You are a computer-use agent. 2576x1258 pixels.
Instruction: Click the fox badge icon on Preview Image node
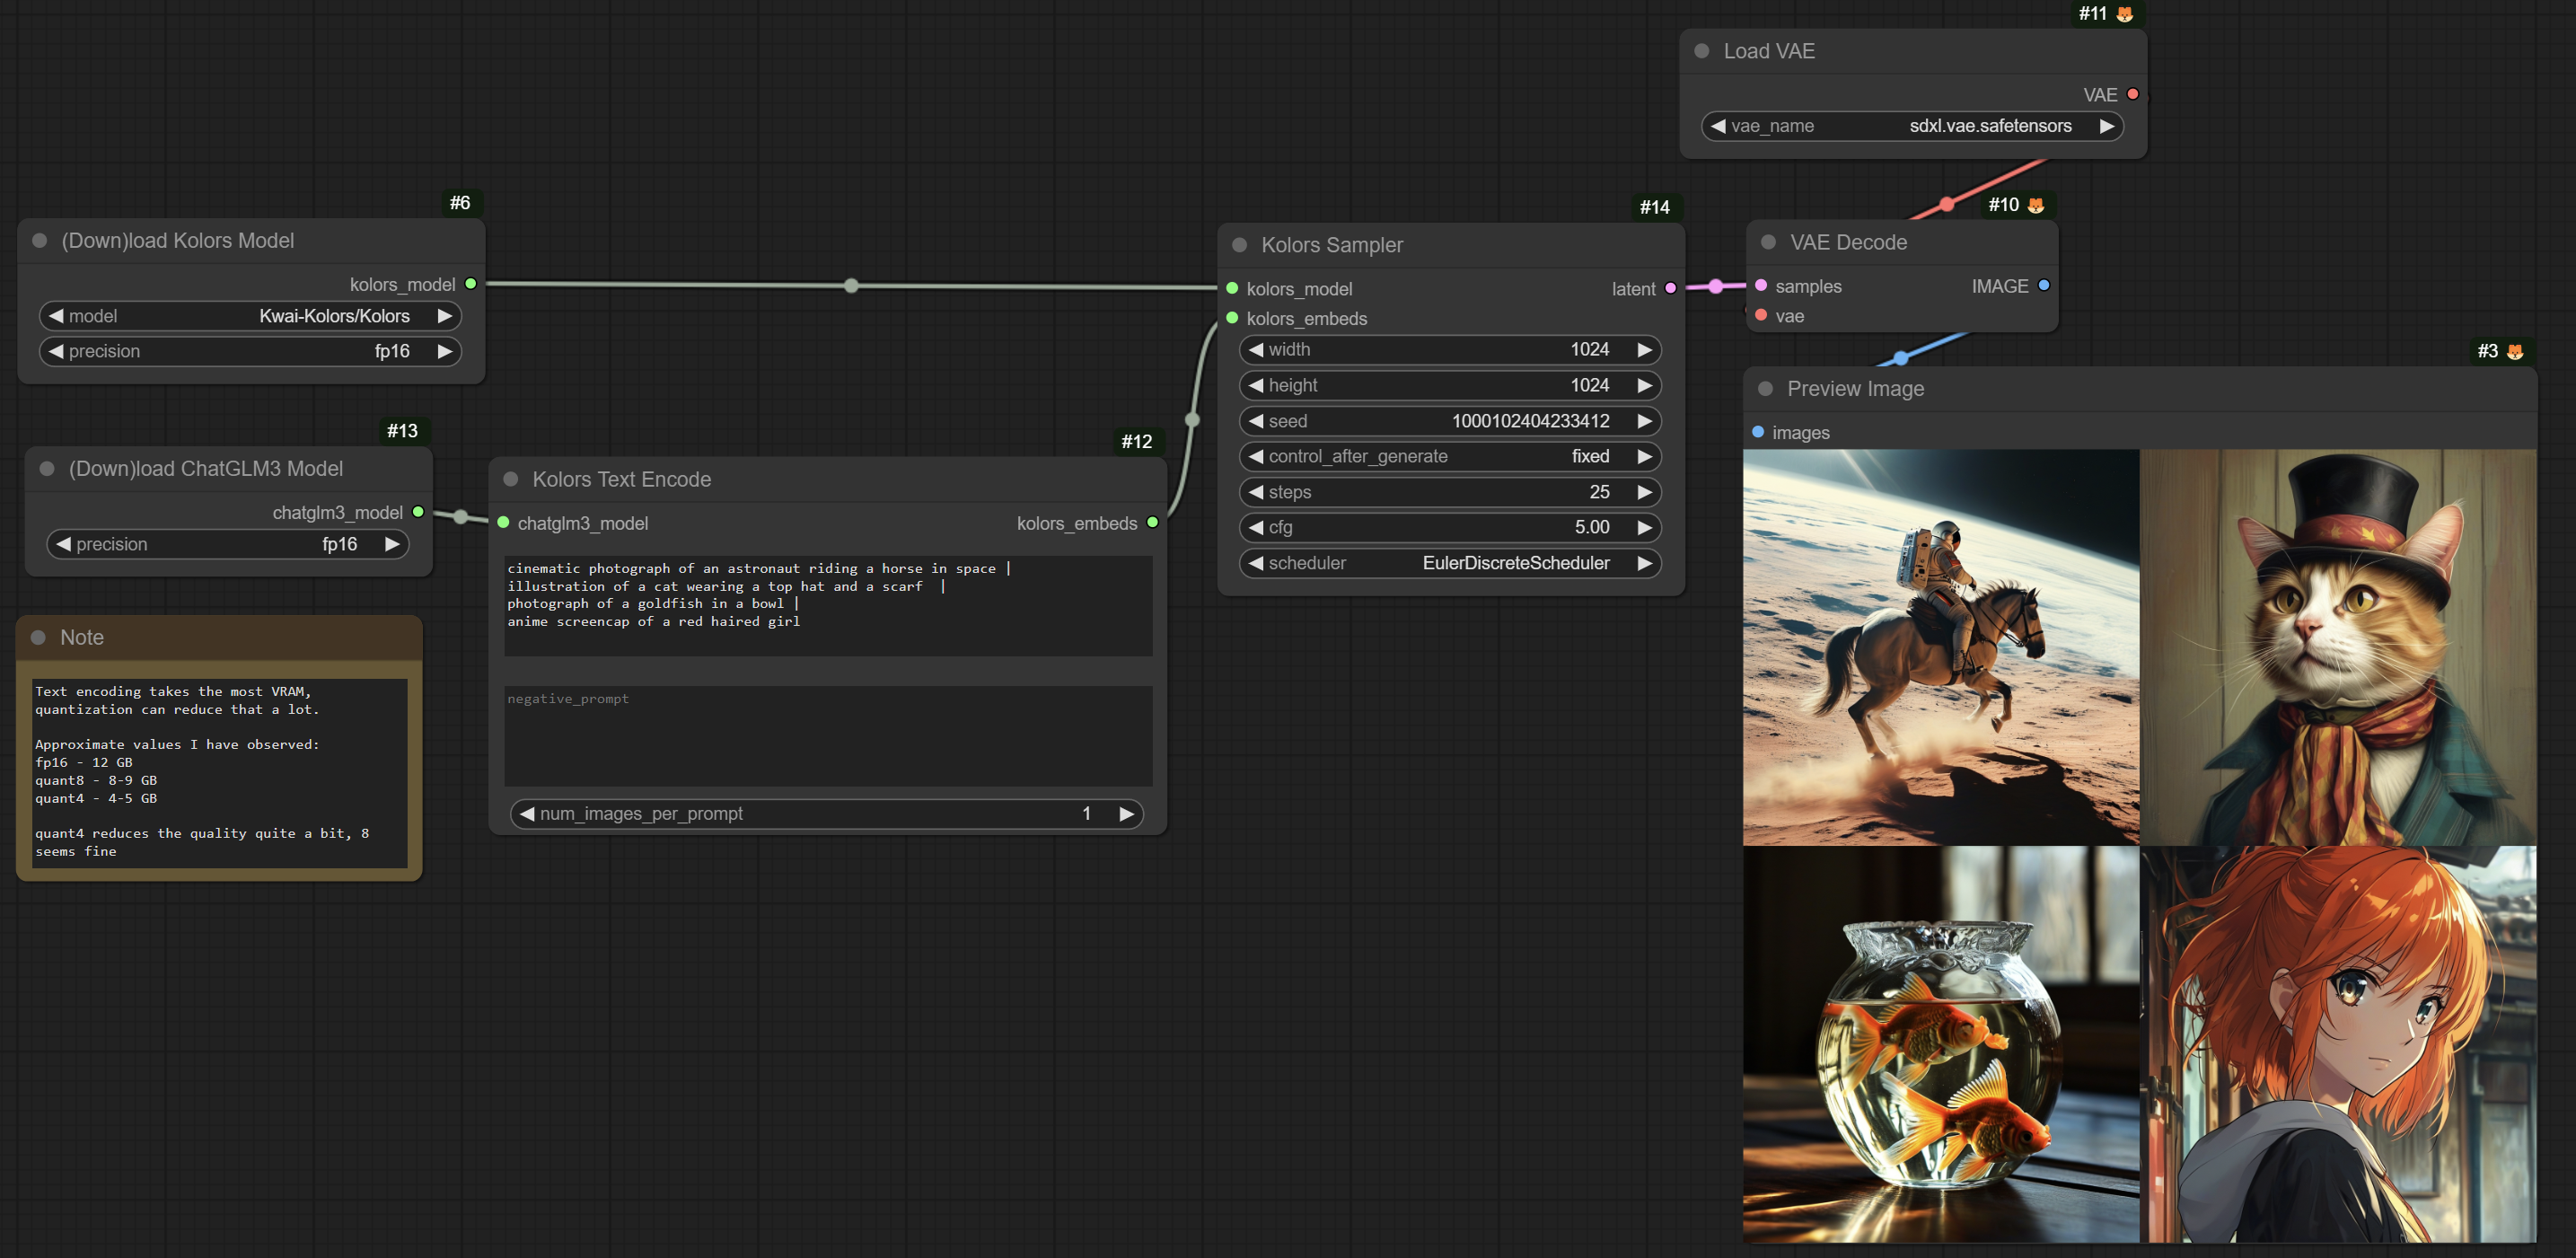click(2515, 351)
